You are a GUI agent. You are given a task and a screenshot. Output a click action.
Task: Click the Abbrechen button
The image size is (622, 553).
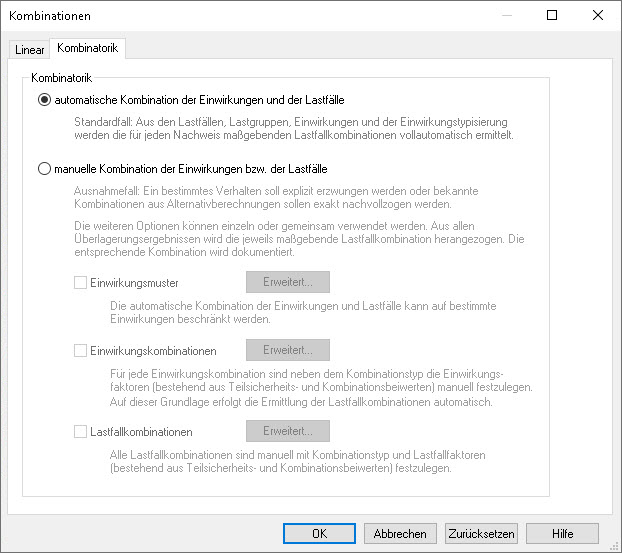(x=400, y=534)
